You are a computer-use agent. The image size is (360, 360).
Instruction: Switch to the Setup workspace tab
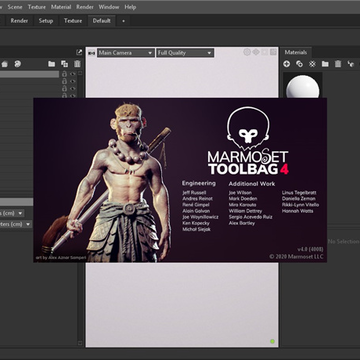pyautogui.click(x=46, y=21)
